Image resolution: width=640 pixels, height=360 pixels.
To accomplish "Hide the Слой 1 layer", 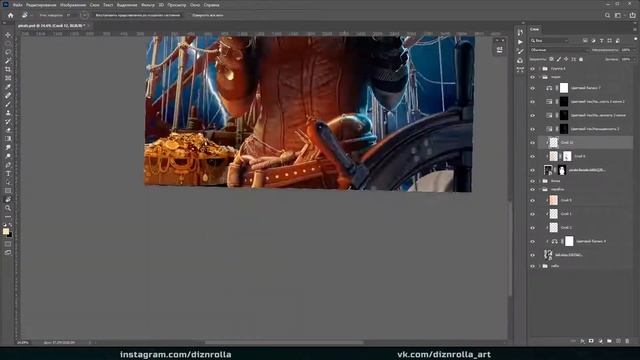I will (532, 214).
